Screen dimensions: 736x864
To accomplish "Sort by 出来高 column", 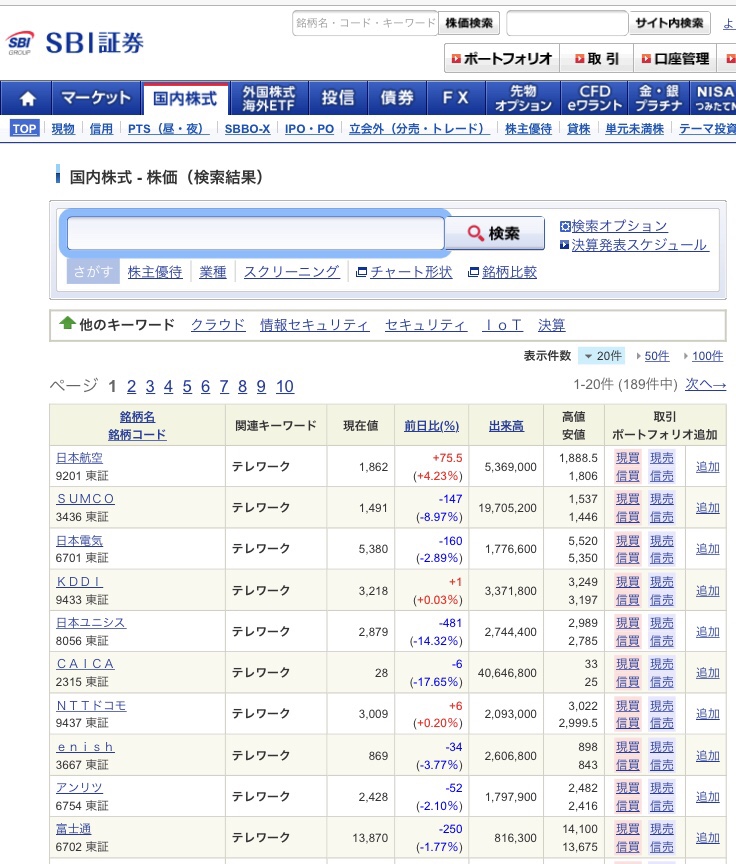I will click(x=506, y=426).
